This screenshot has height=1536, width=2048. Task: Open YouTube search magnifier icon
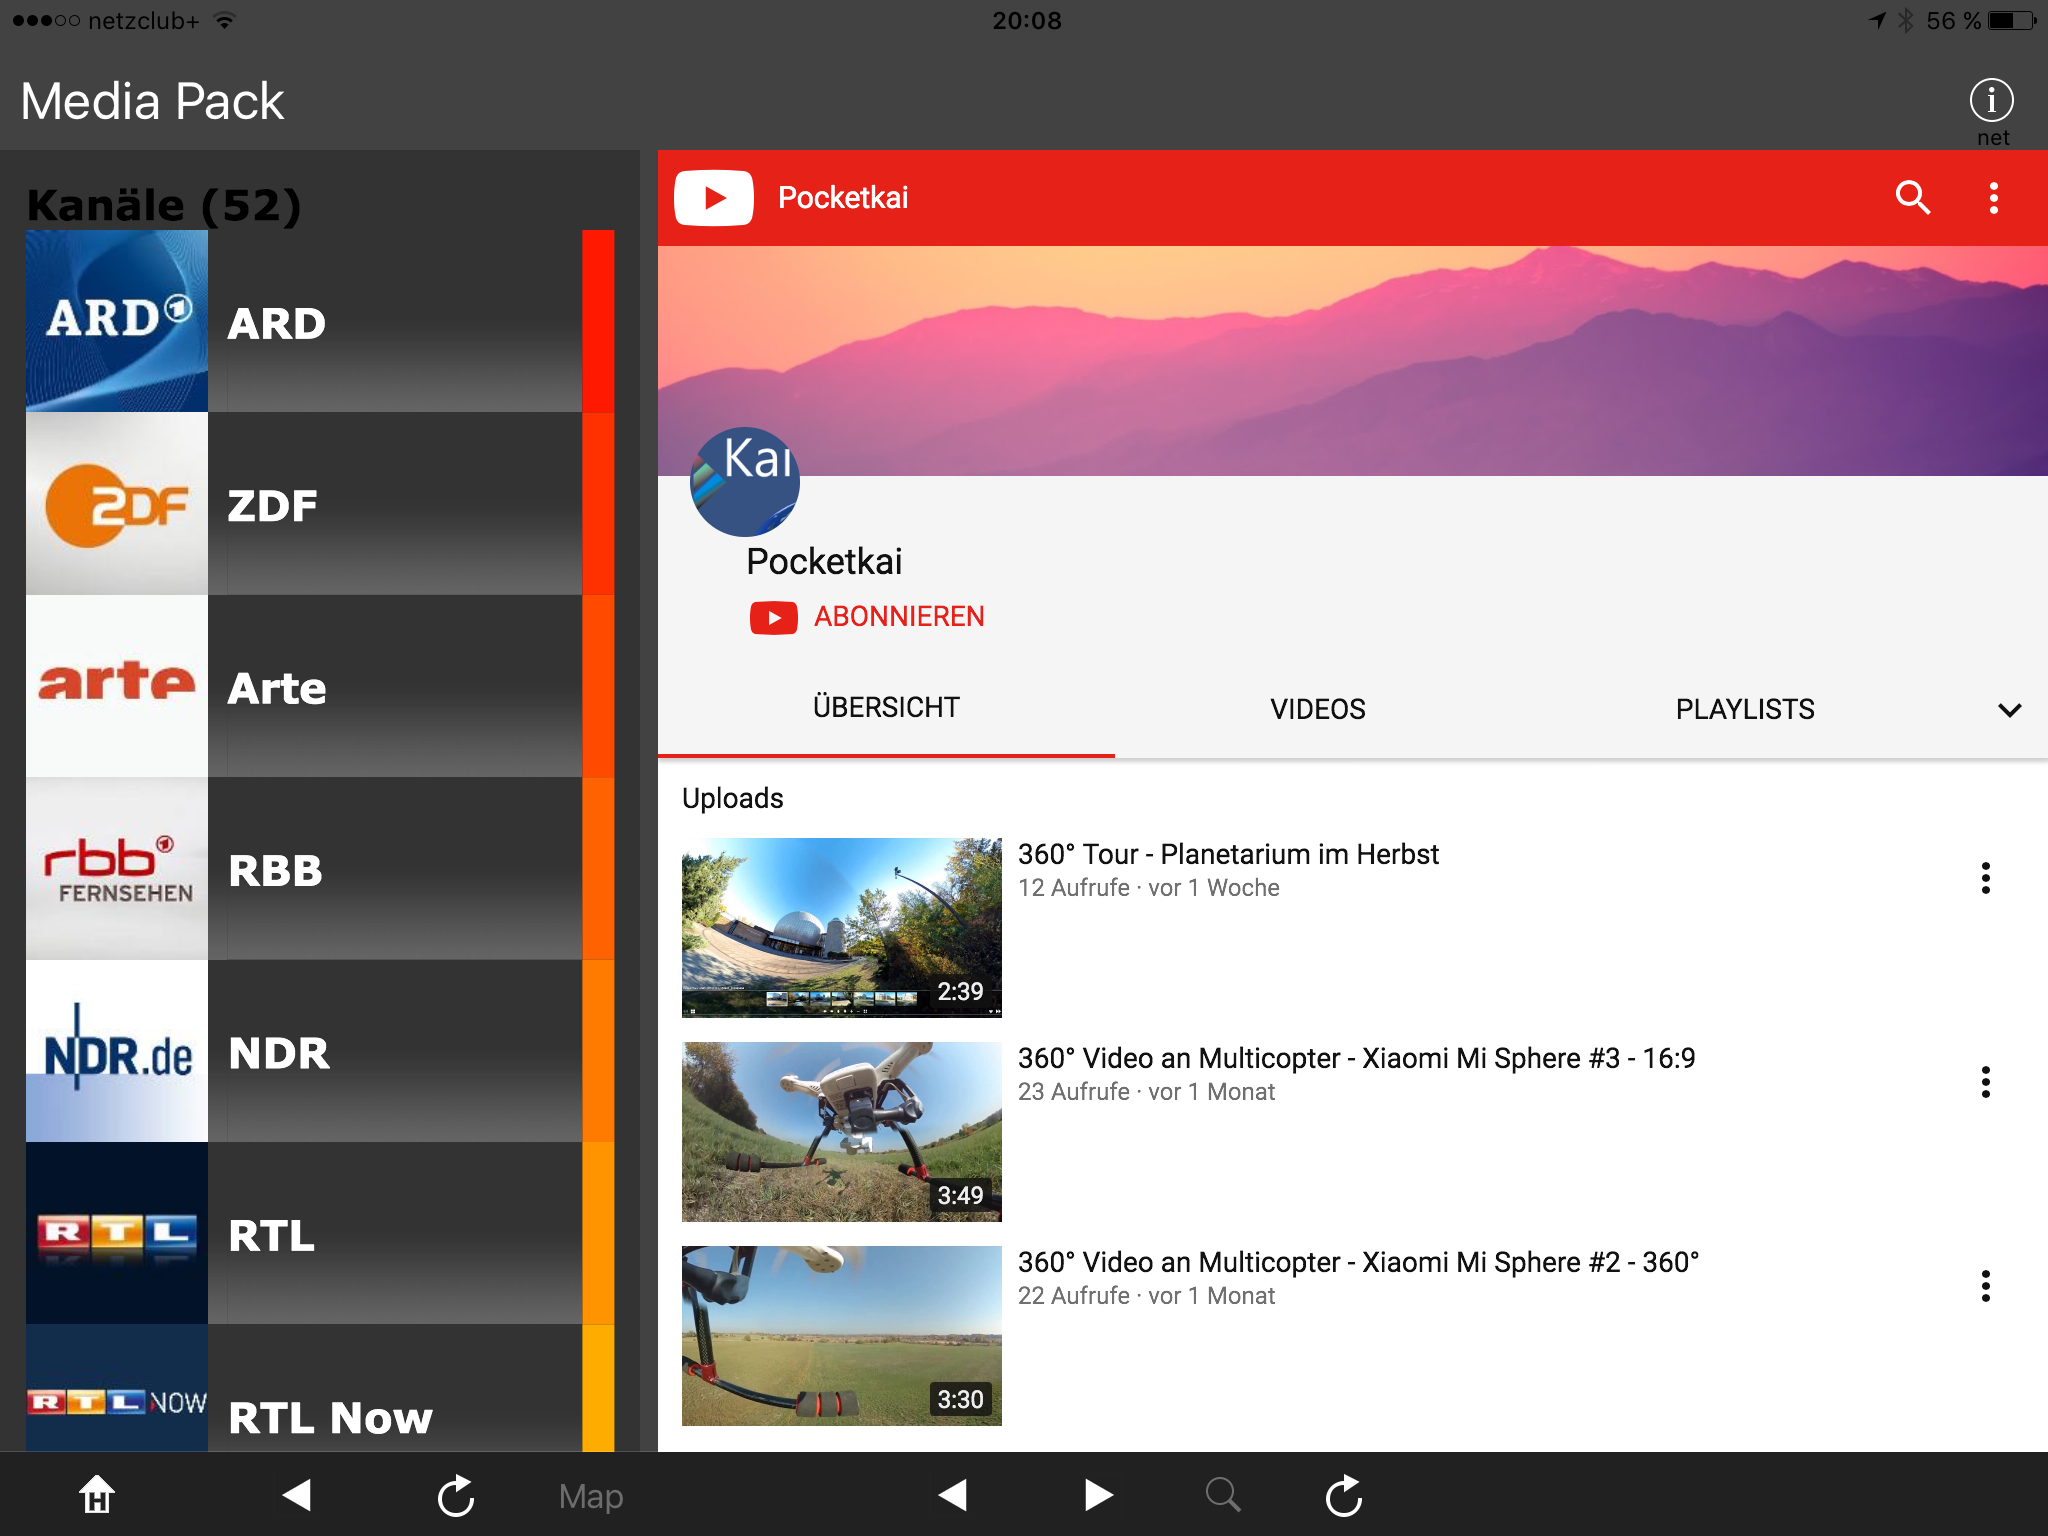(1912, 198)
